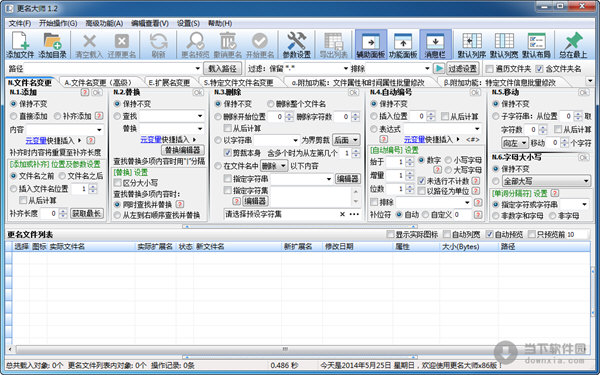Toggle the 剪裁本身 checkbox
This screenshot has height=375, width=600.
point(228,153)
